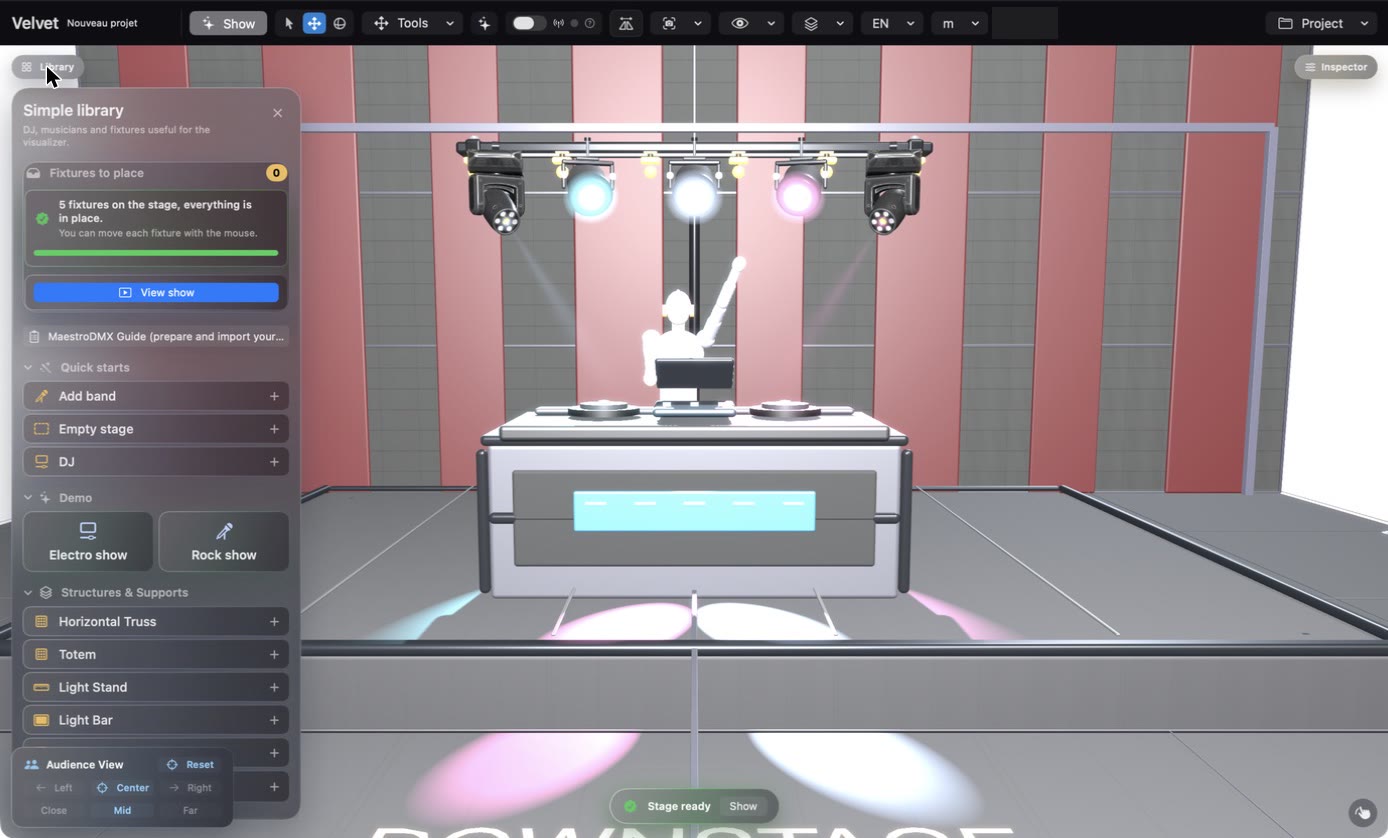This screenshot has width=1388, height=838.
Task: Click the stage perspective view icon
Action: (626, 23)
